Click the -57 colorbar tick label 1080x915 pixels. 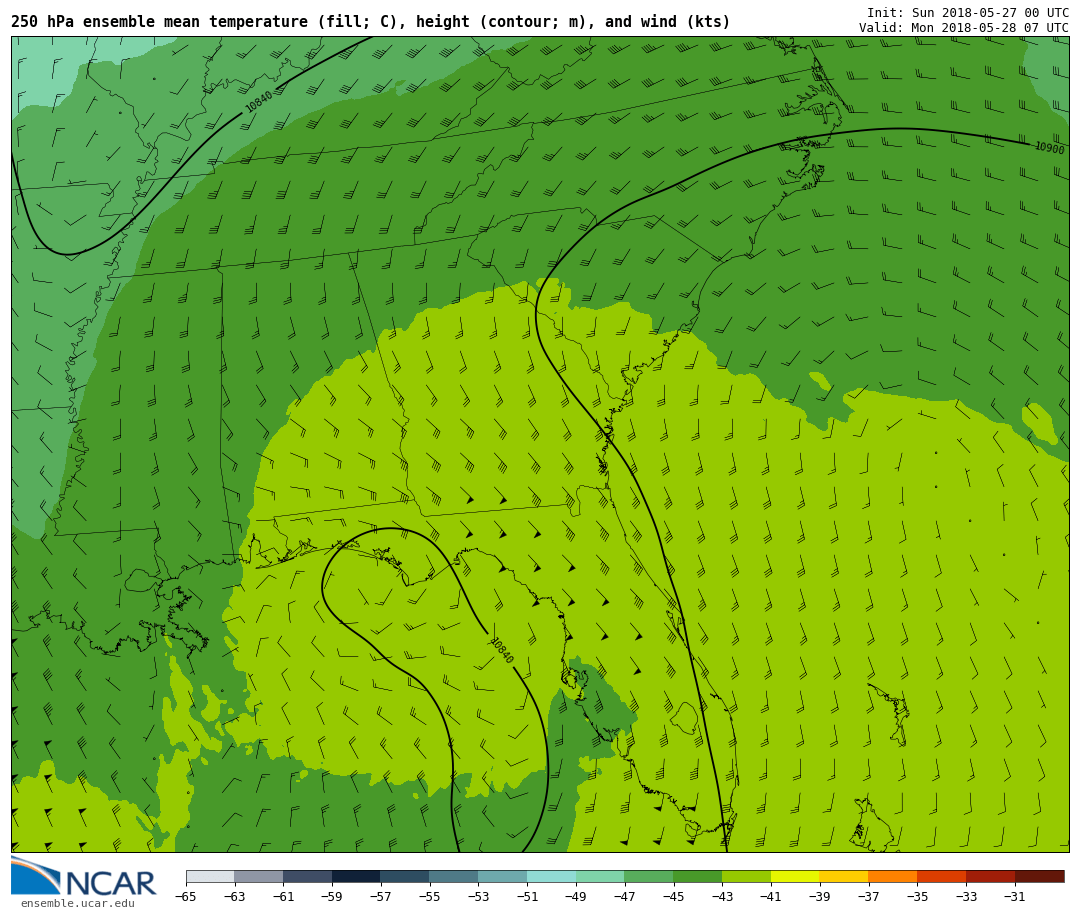tap(381, 896)
